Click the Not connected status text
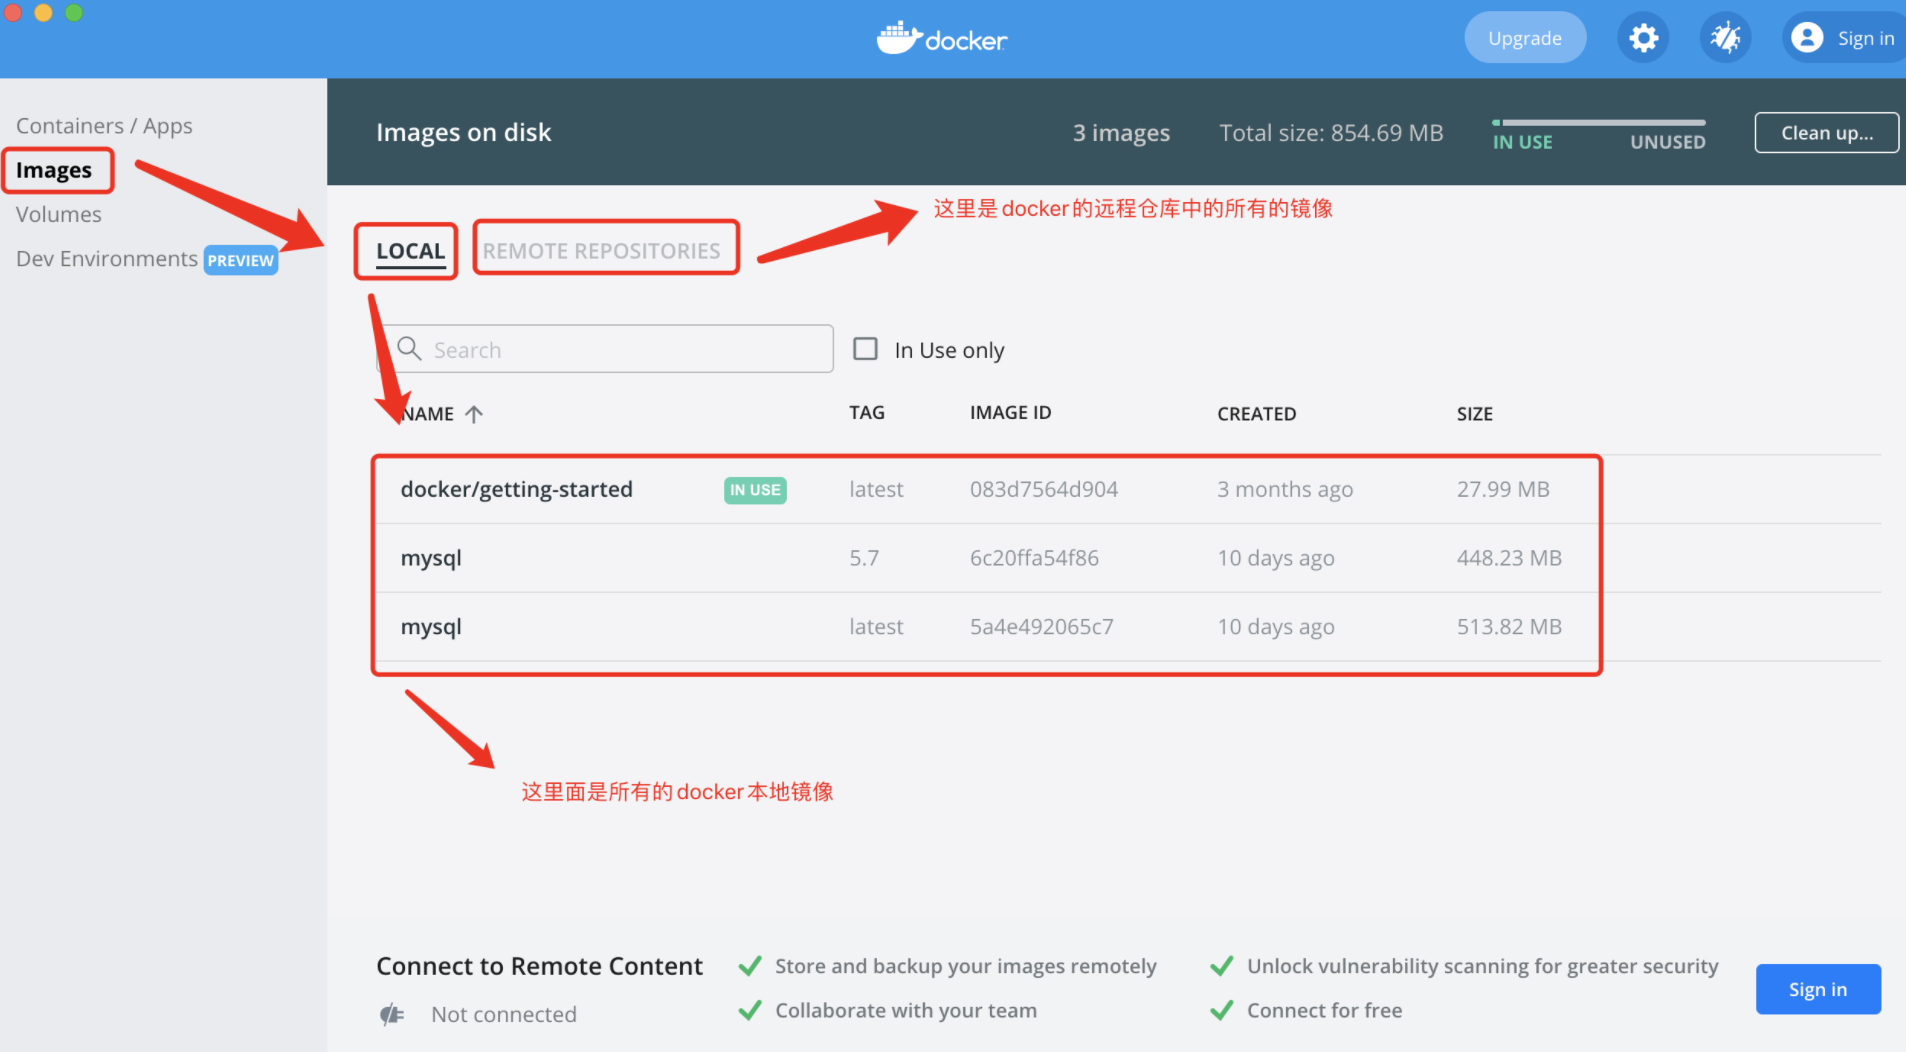 point(504,1015)
